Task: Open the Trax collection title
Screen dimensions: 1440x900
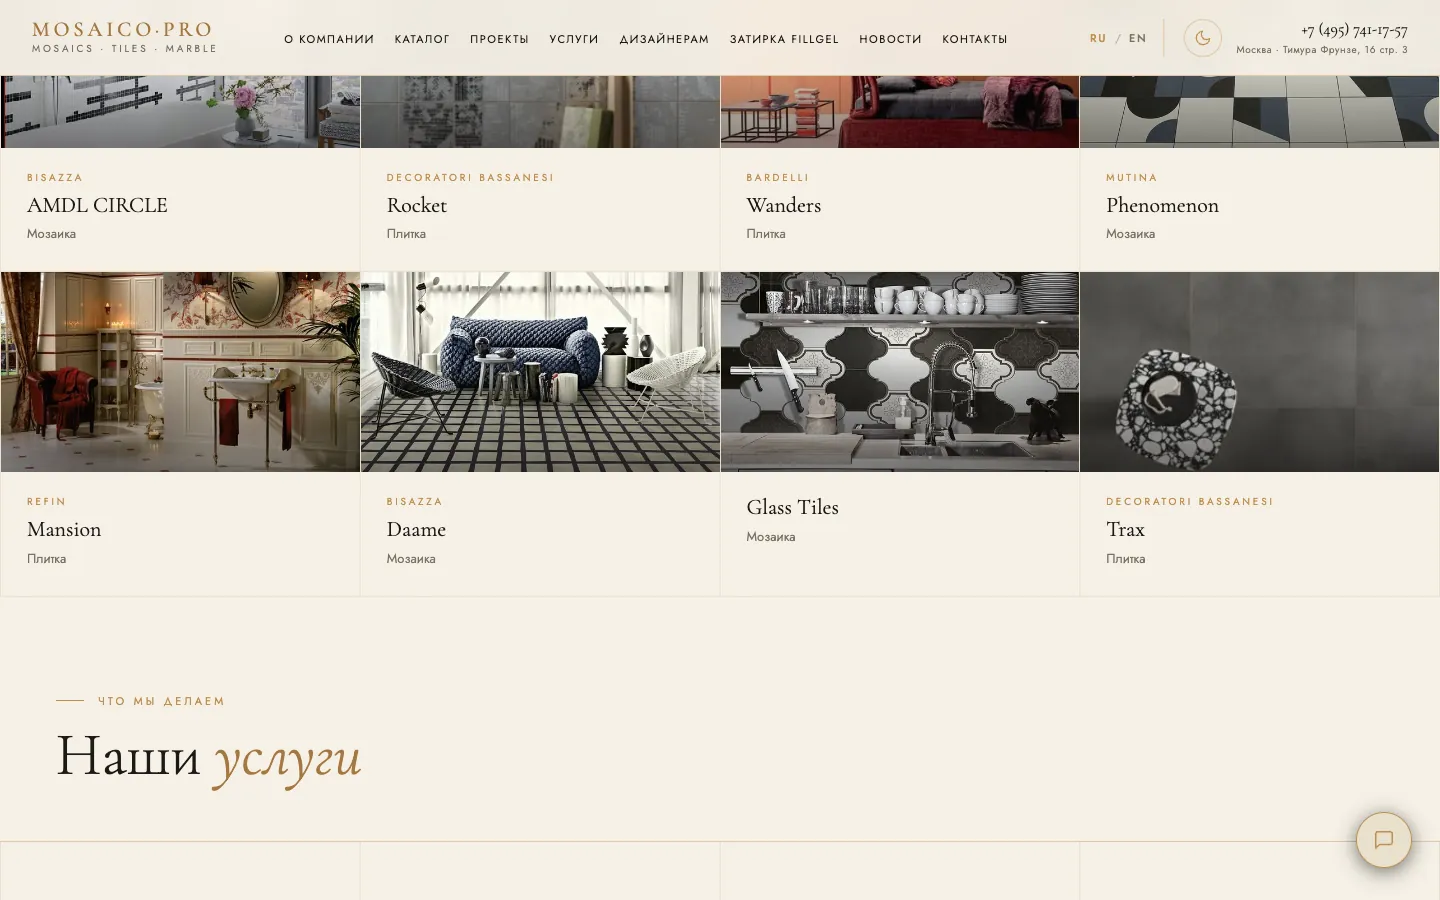Action: click(1125, 529)
